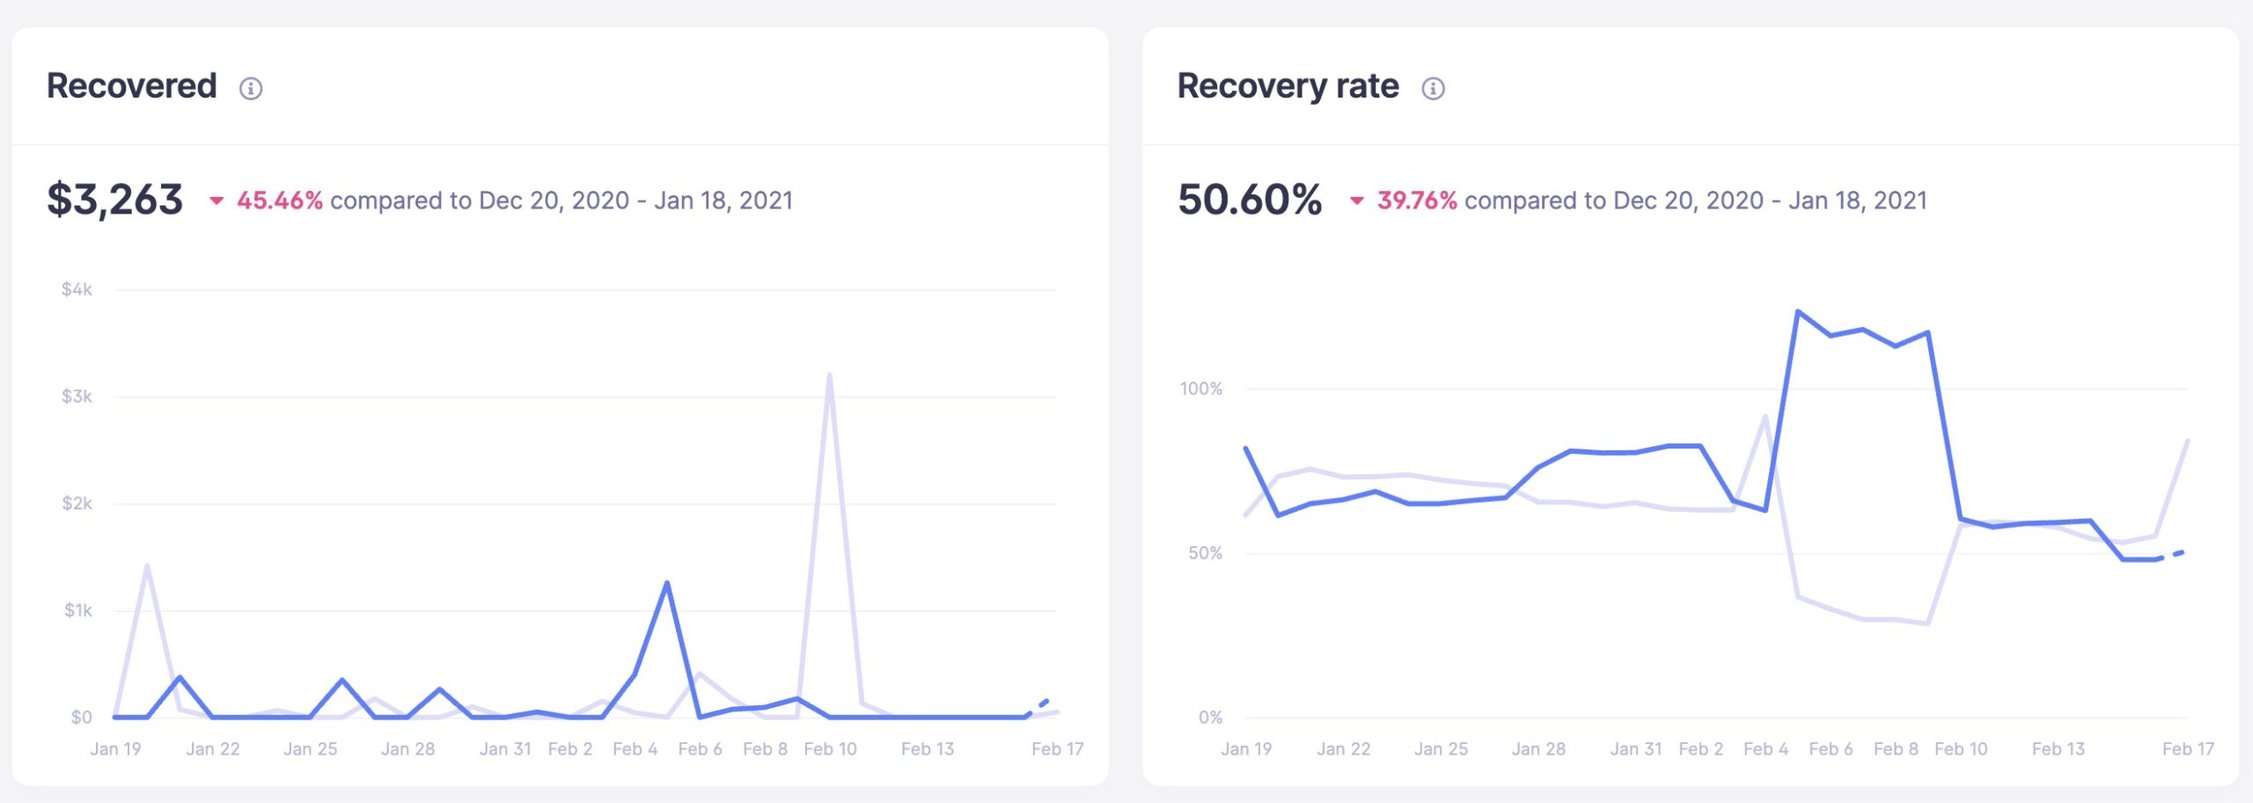Click the red down-arrow next to 39.76%
The height and width of the screenshot is (803, 2253).
tap(1357, 200)
